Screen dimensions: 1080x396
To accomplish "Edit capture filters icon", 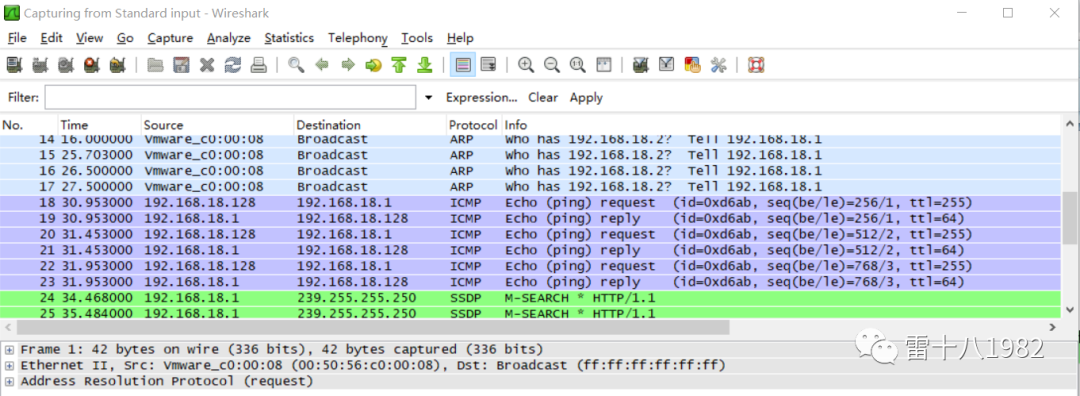I will pyautogui.click(x=641, y=65).
